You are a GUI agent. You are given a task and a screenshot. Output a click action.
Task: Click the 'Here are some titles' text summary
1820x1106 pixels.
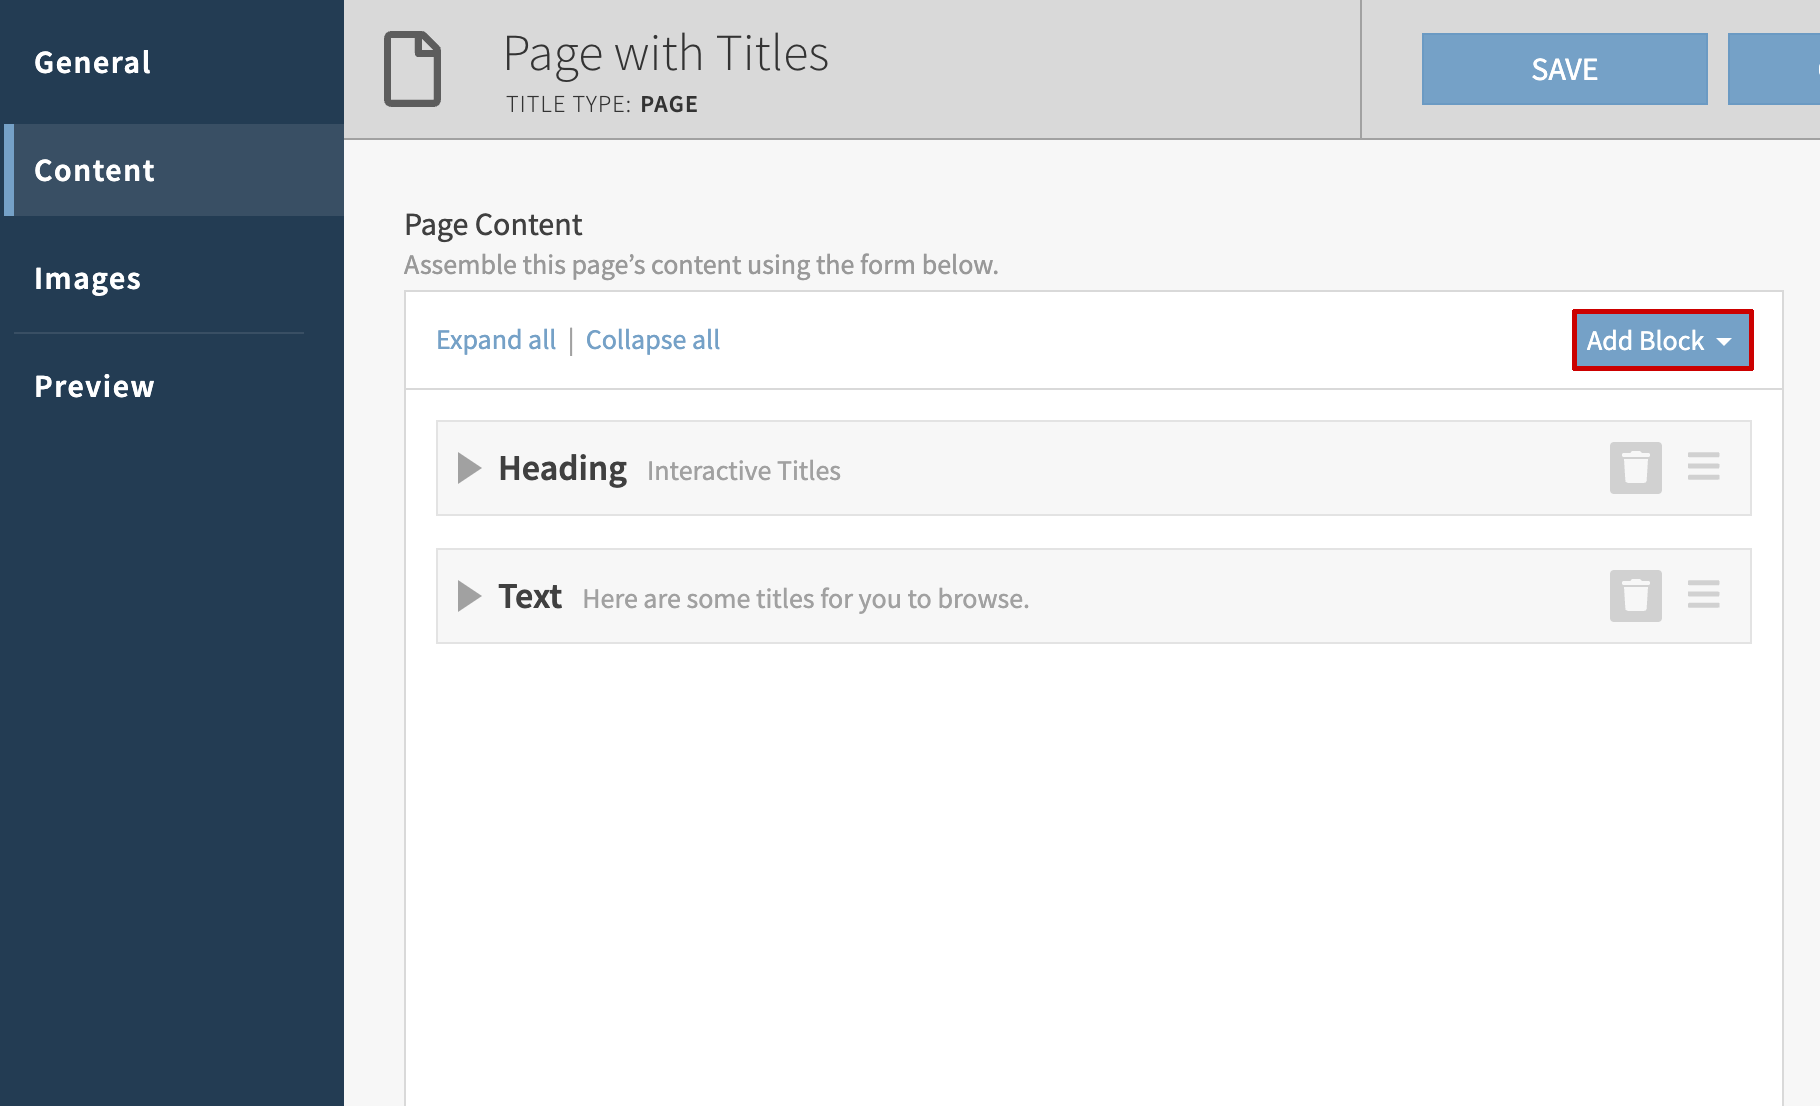coord(805,598)
